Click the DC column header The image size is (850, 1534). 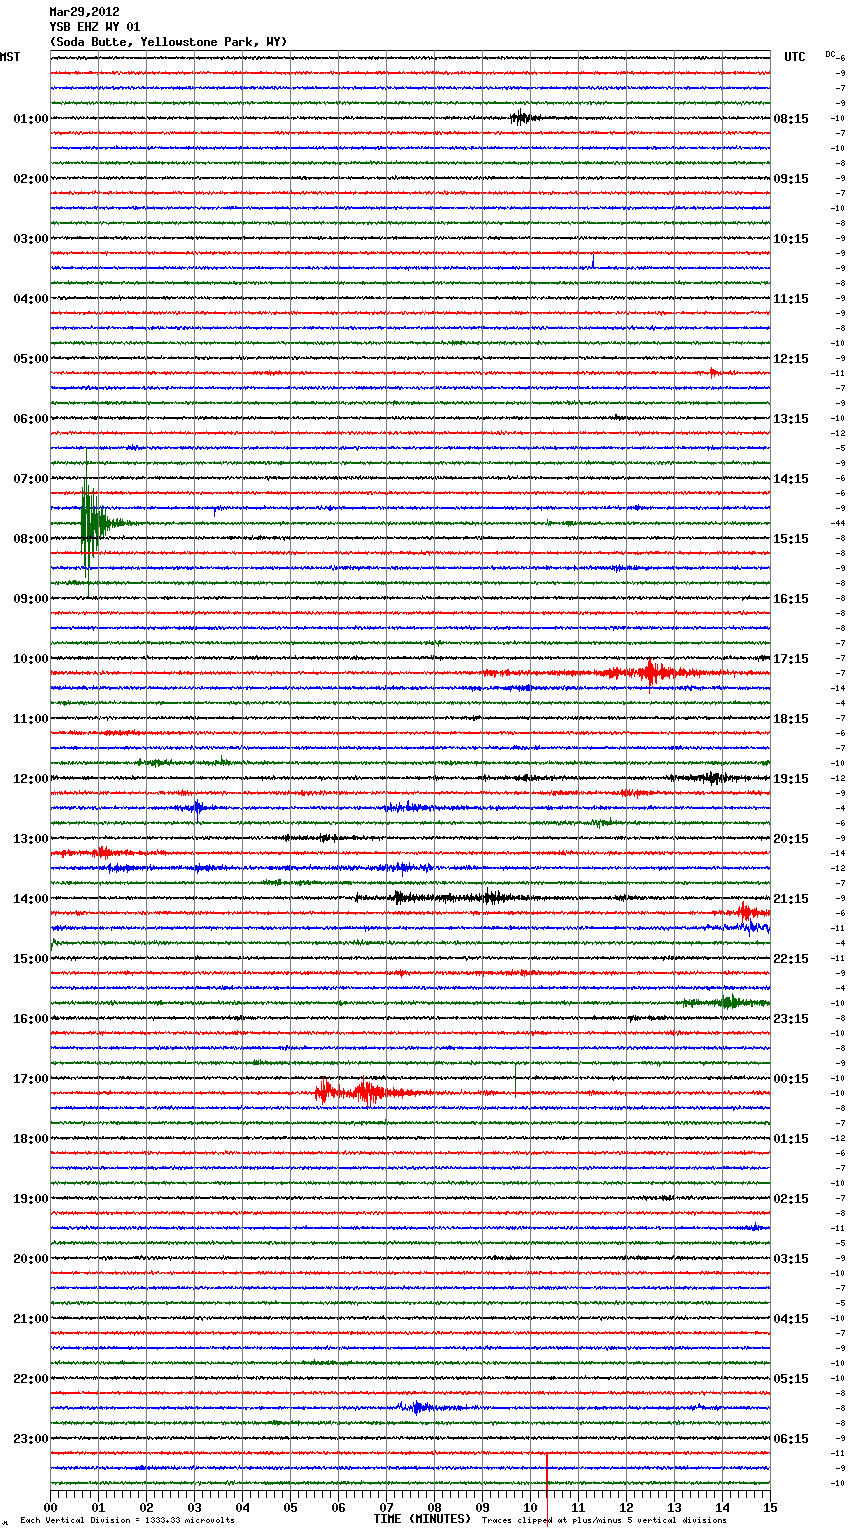click(830, 54)
